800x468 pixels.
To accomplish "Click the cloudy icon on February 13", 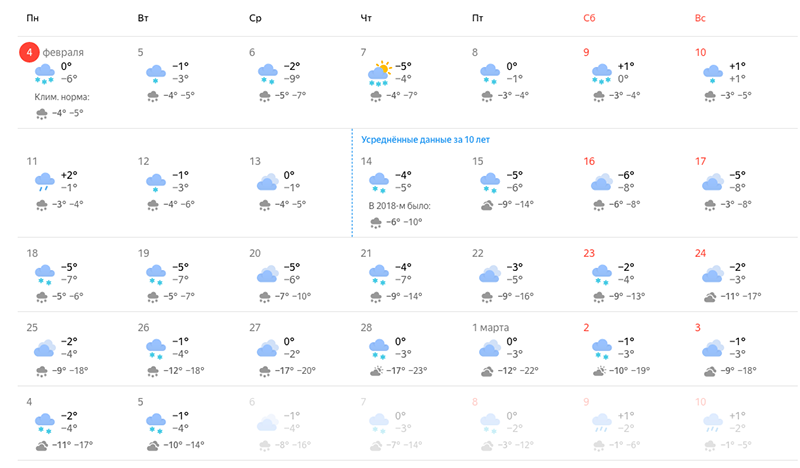I will coord(267,182).
